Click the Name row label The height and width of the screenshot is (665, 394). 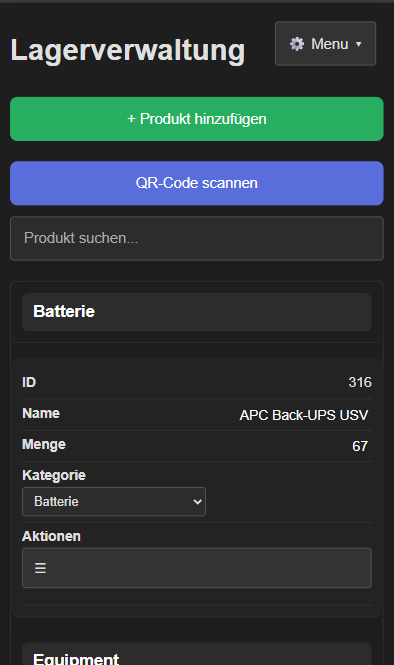(x=41, y=413)
